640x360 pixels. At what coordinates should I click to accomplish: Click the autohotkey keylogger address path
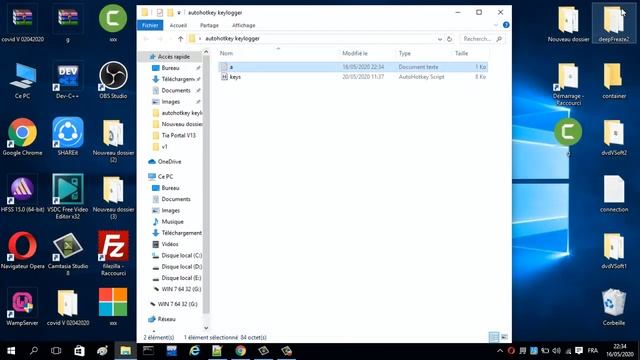click(x=232, y=39)
